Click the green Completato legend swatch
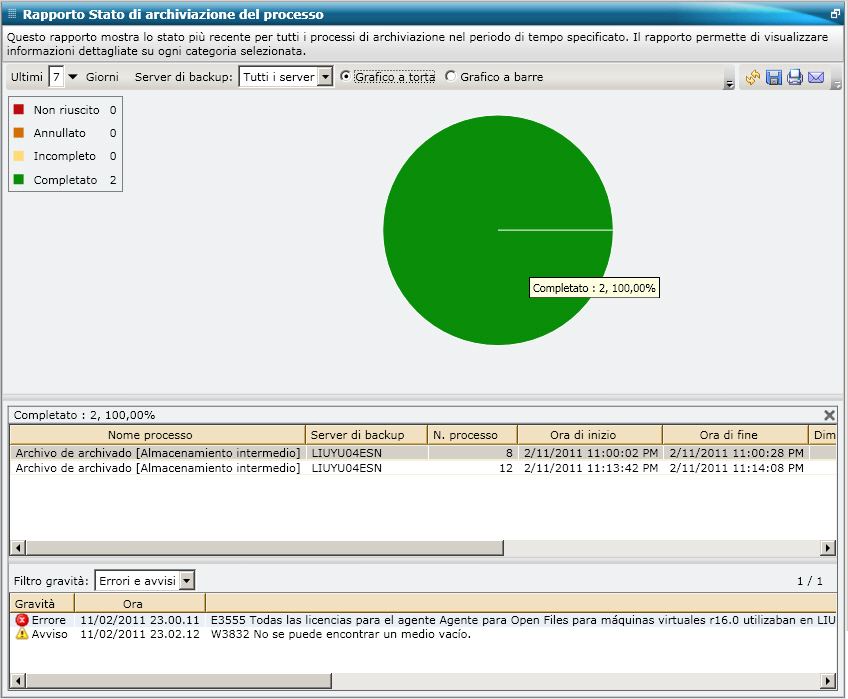This screenshot has width=848, height=699. click(18, 180)
